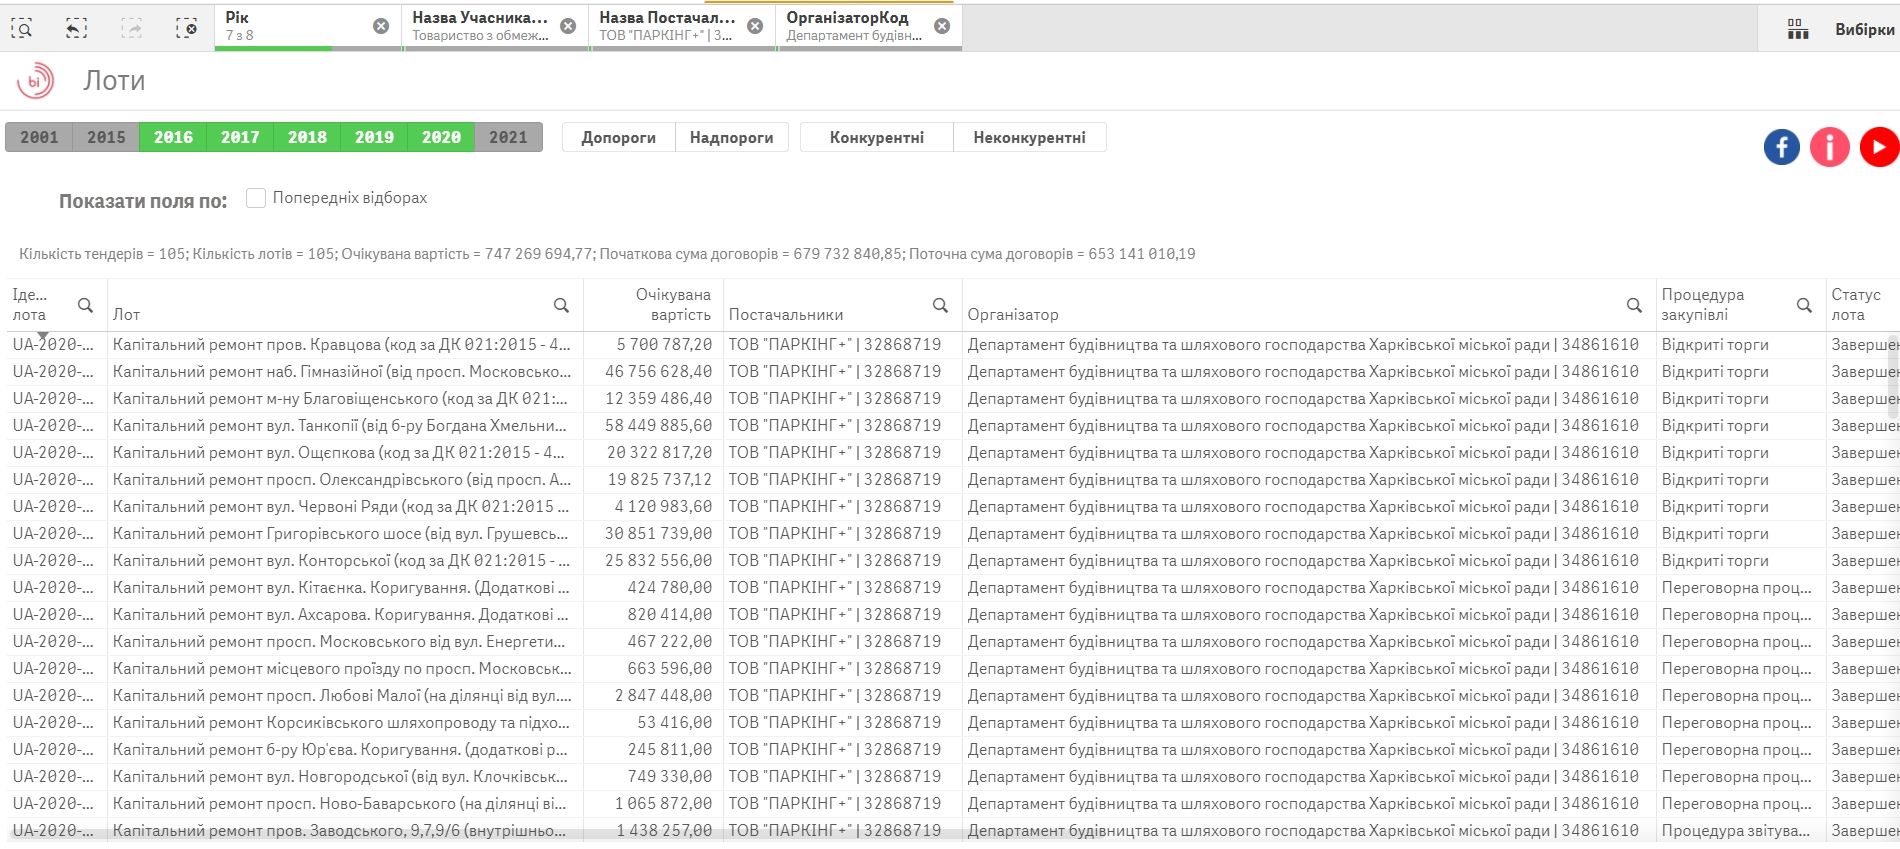Click the BI logo icon
1900x849 pixels.
pyautogui.click(x=36, y=81)
